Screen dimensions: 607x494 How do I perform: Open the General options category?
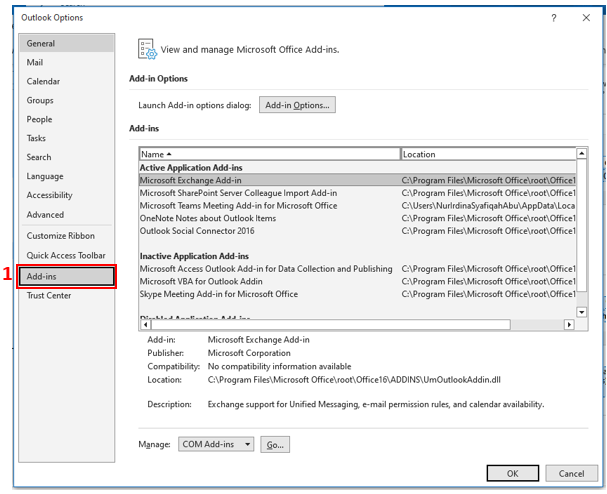click(x=67, y=43)
